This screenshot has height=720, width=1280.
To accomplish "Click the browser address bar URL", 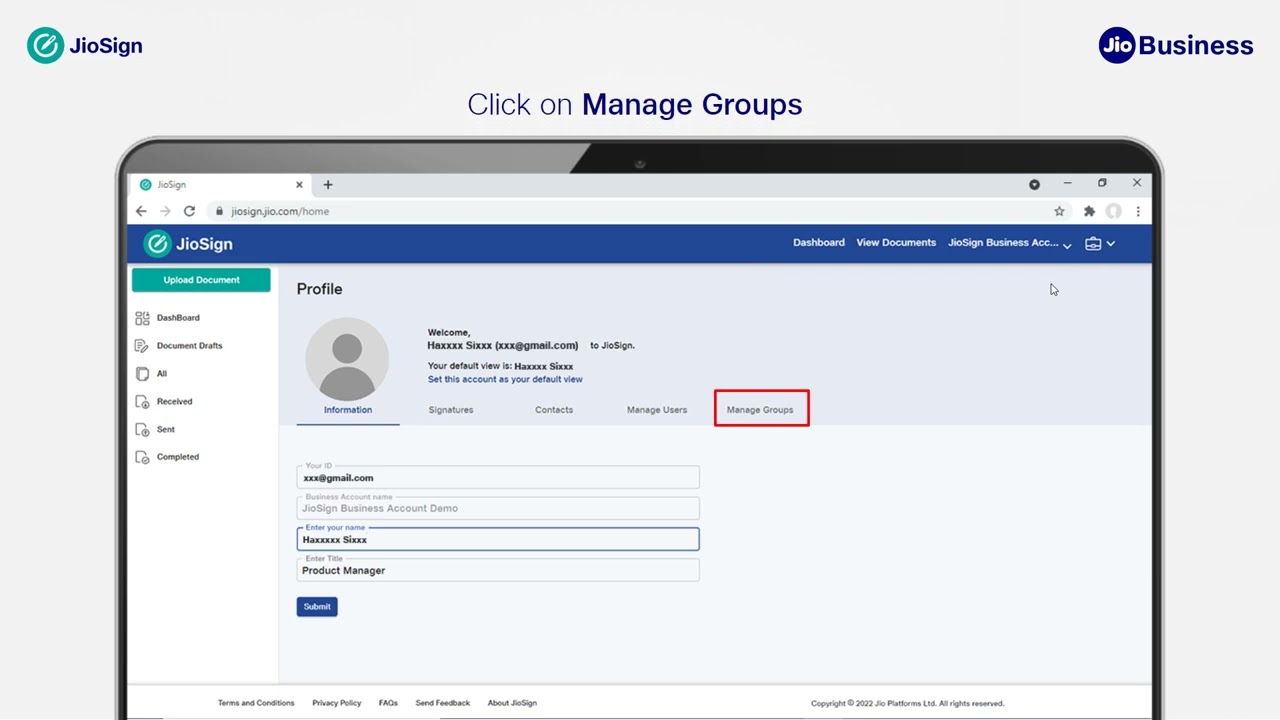I will click(x=280, y=211).
